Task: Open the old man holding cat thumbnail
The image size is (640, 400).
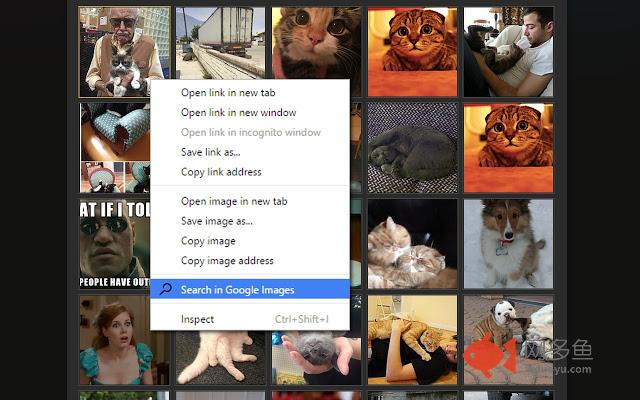Action: point(122,52)
